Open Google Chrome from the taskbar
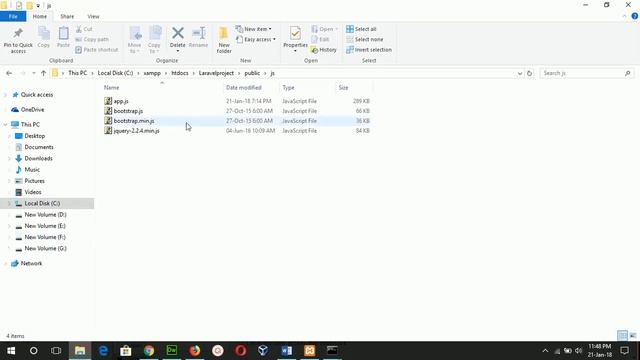This screenshot has width=640, height=360. [x=149, y=351]
